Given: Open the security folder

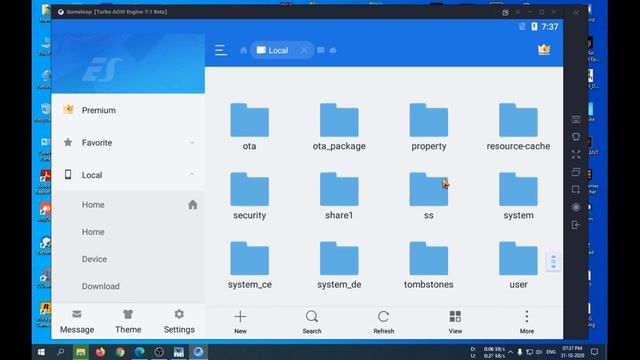Looking at the screenshot, I should (249, 196).
